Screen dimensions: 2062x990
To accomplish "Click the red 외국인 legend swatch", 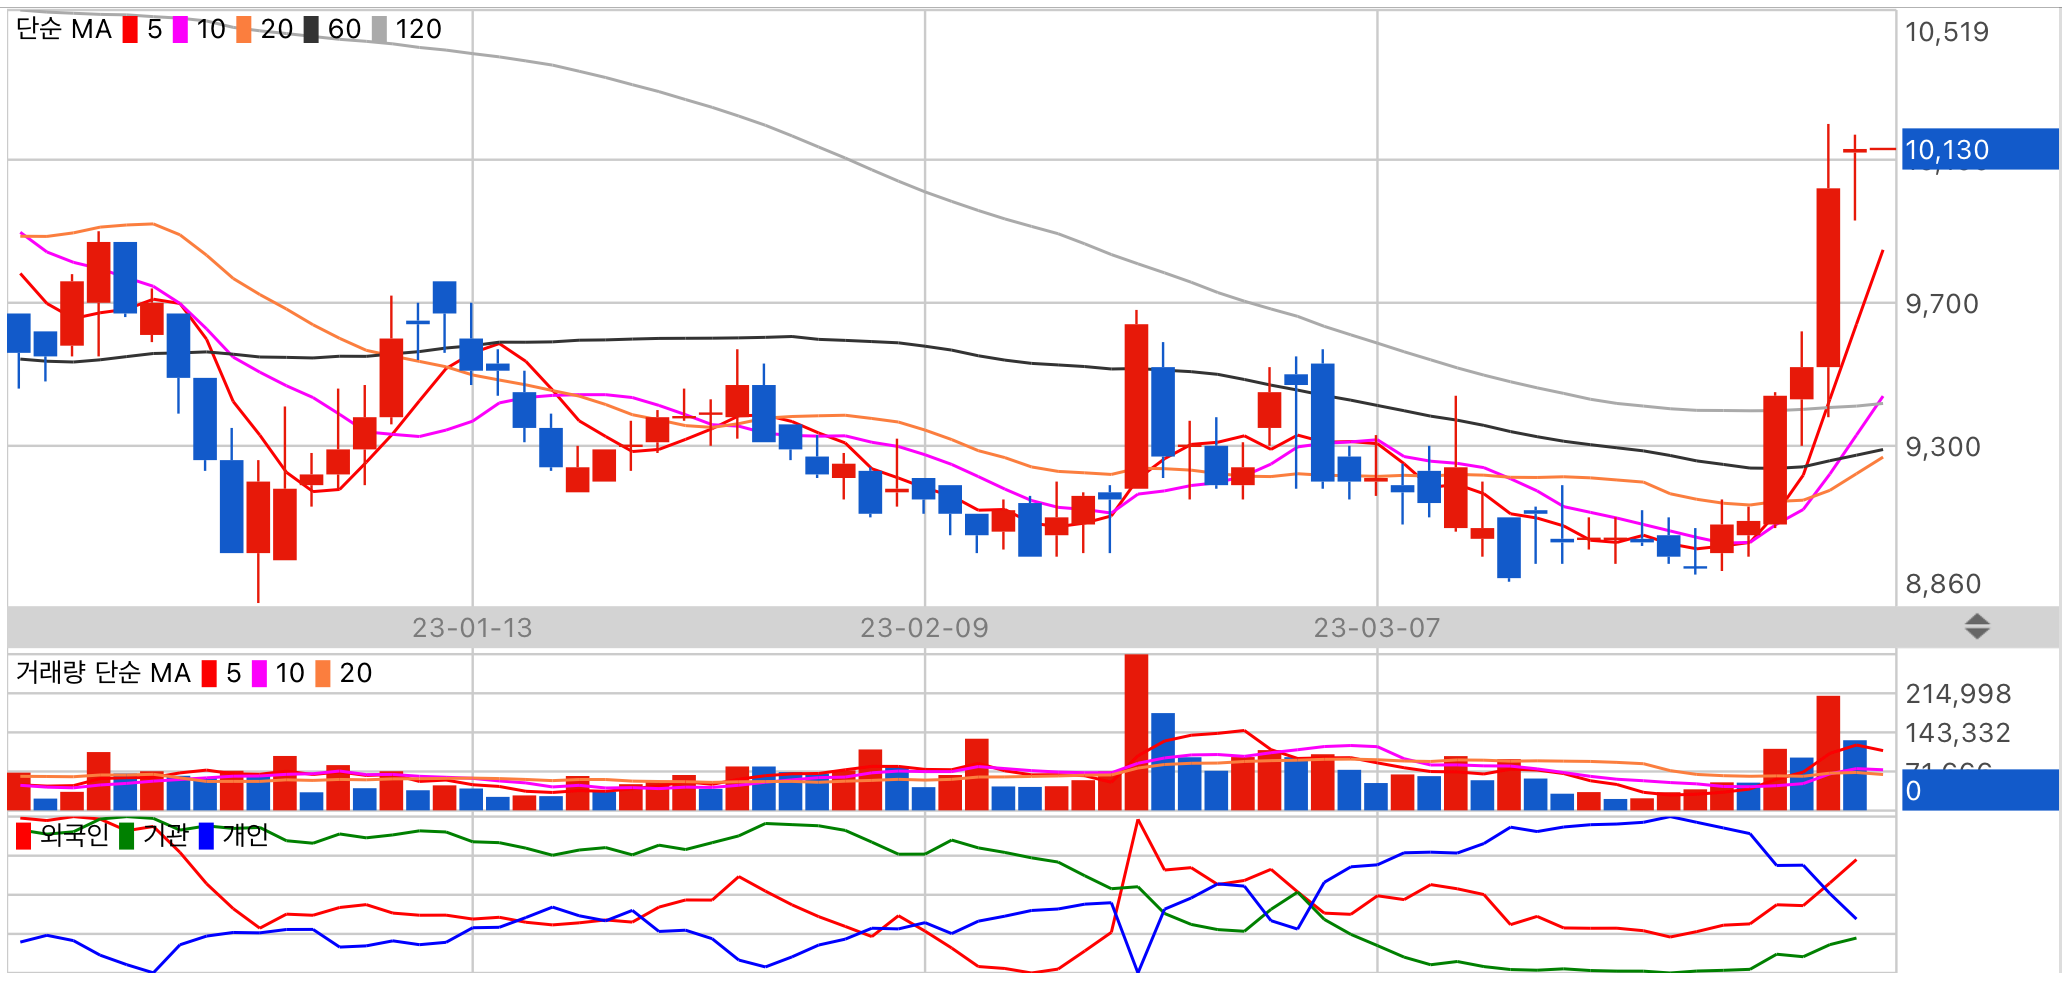I will (x=24, y=836).
